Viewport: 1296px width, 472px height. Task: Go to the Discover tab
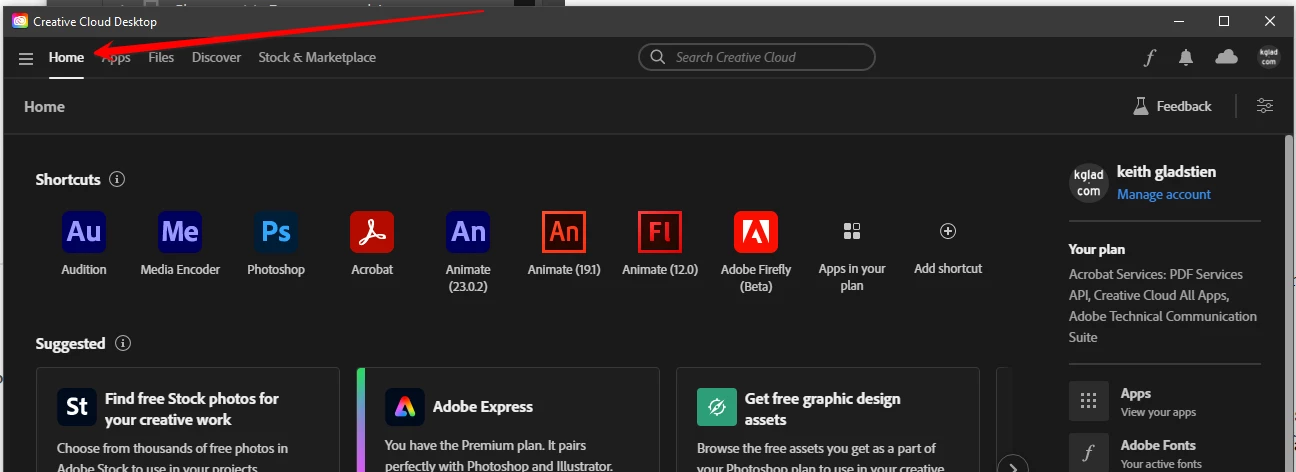click(216, 58)
